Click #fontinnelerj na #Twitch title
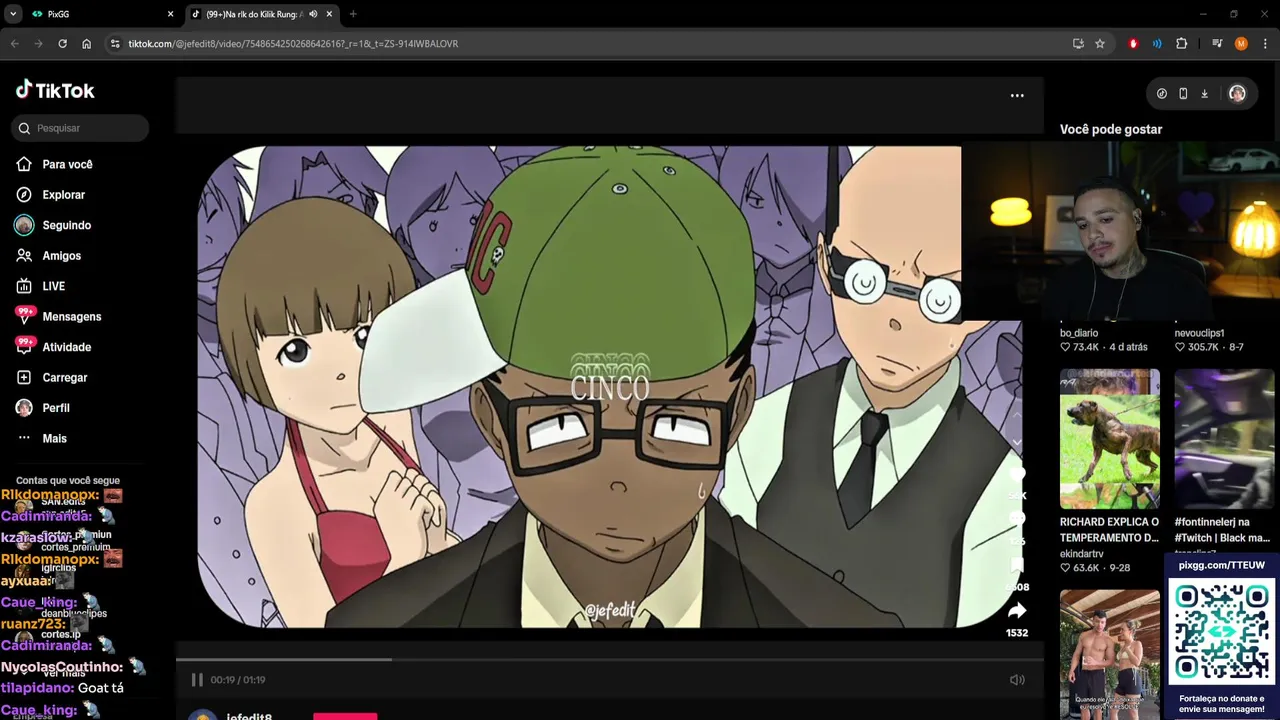This screenshot has height=720, width=1280. 1223,530
